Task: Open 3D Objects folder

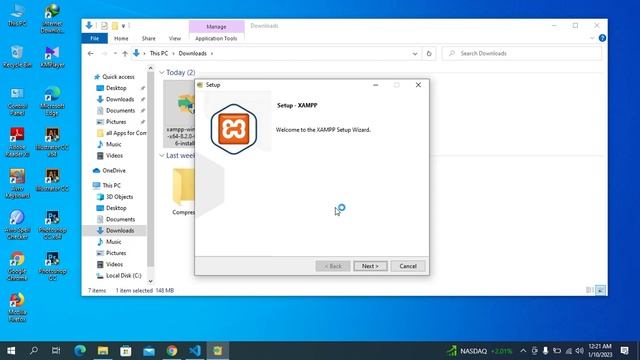Action: click(x=119, y=197)
